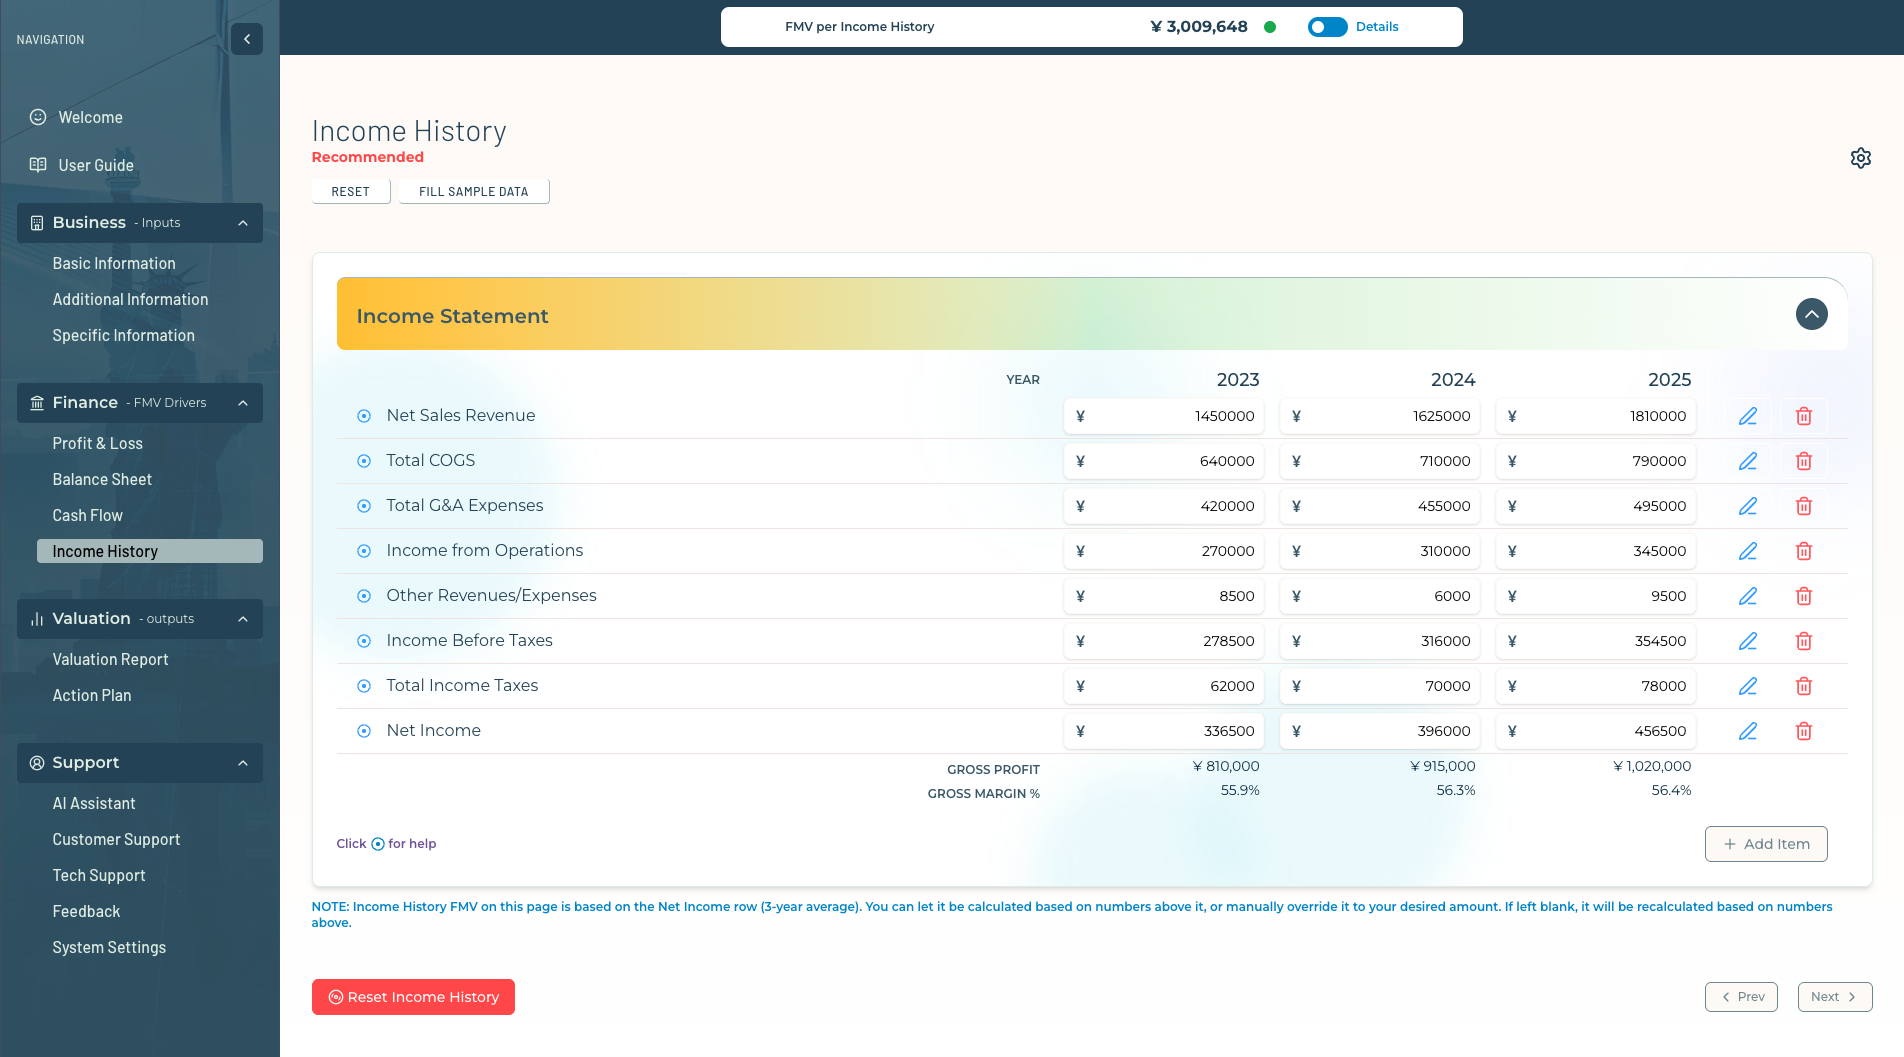Click the Add Item button
This screenshot has height=1057, width=1904.
1765,844
